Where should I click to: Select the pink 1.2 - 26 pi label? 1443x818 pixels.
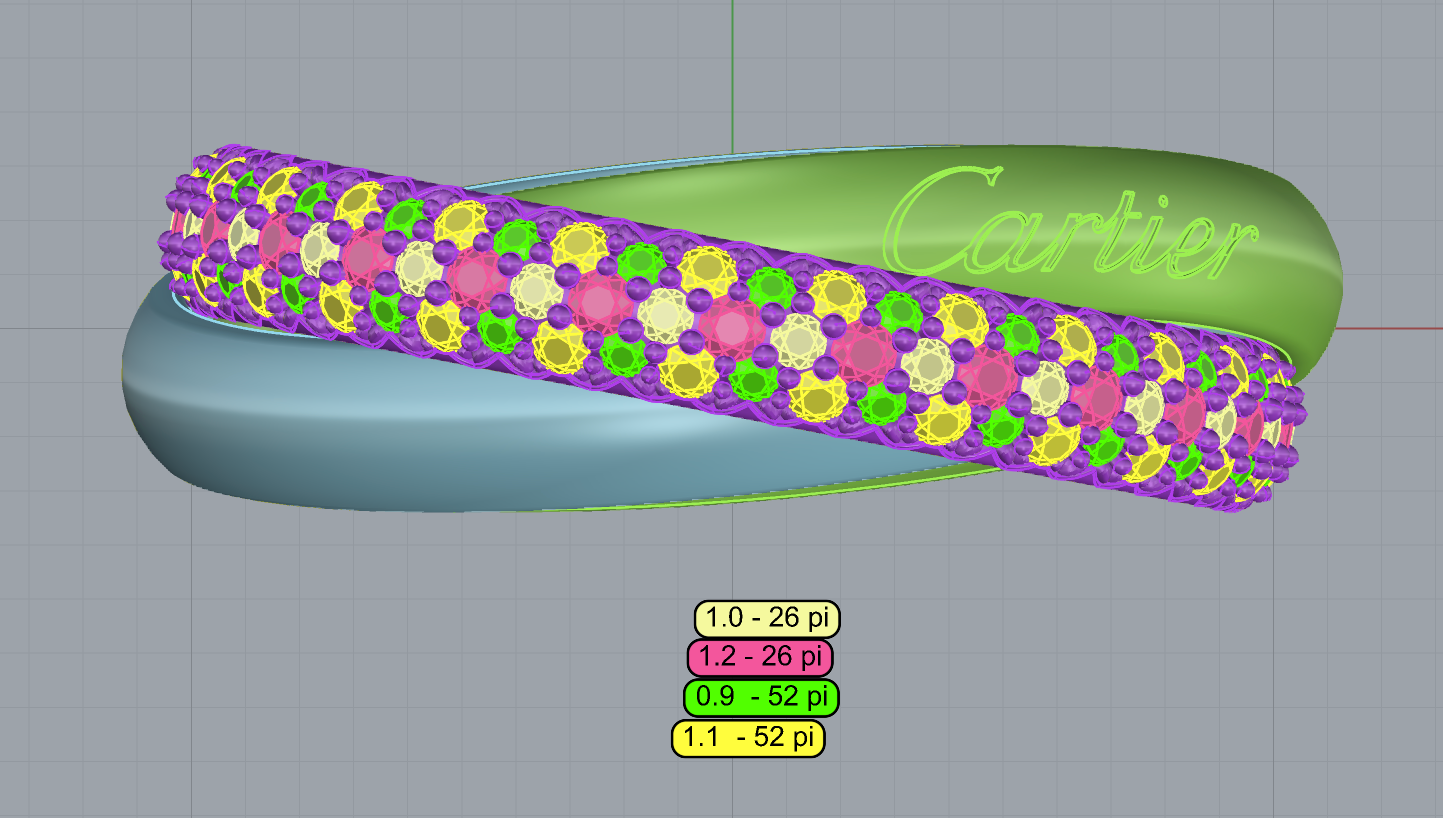point(760,658)
